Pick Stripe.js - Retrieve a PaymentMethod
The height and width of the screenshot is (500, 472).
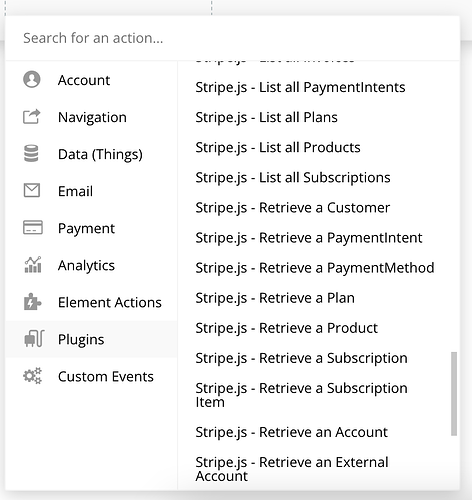(315, 268)
